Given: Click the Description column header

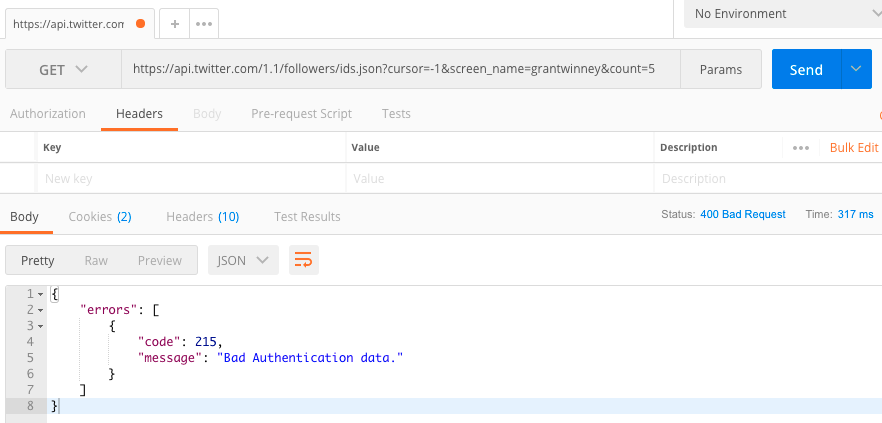Looking at the screenshot, I should point(688,147).
